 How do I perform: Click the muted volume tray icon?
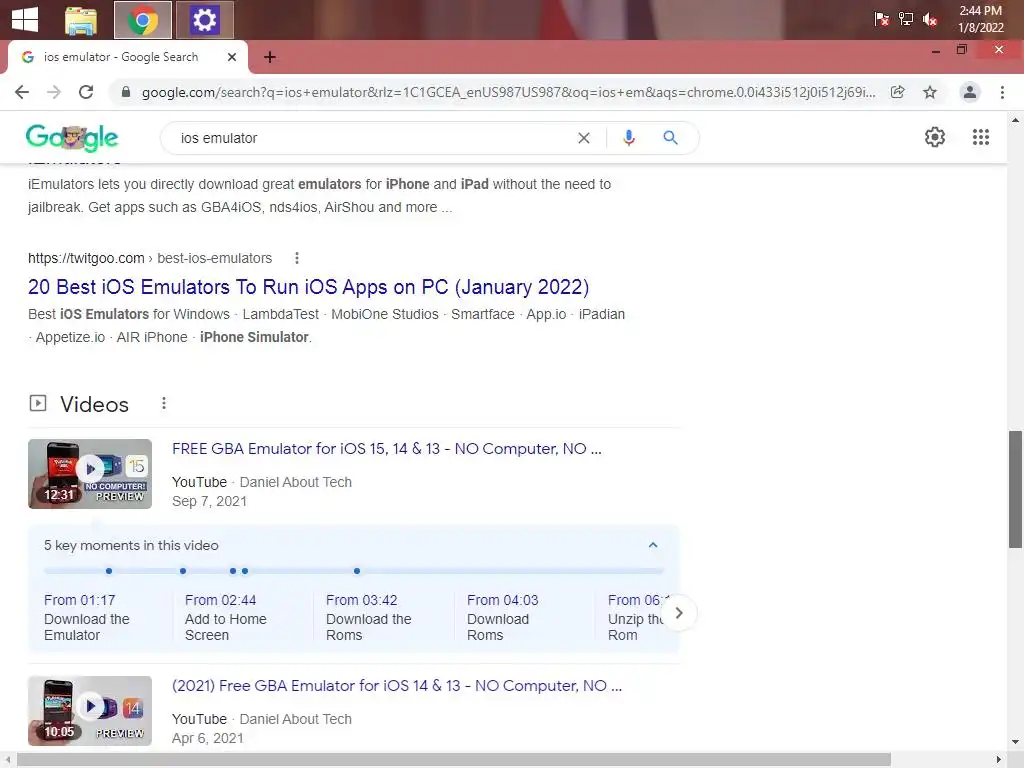tap(930, 20)
